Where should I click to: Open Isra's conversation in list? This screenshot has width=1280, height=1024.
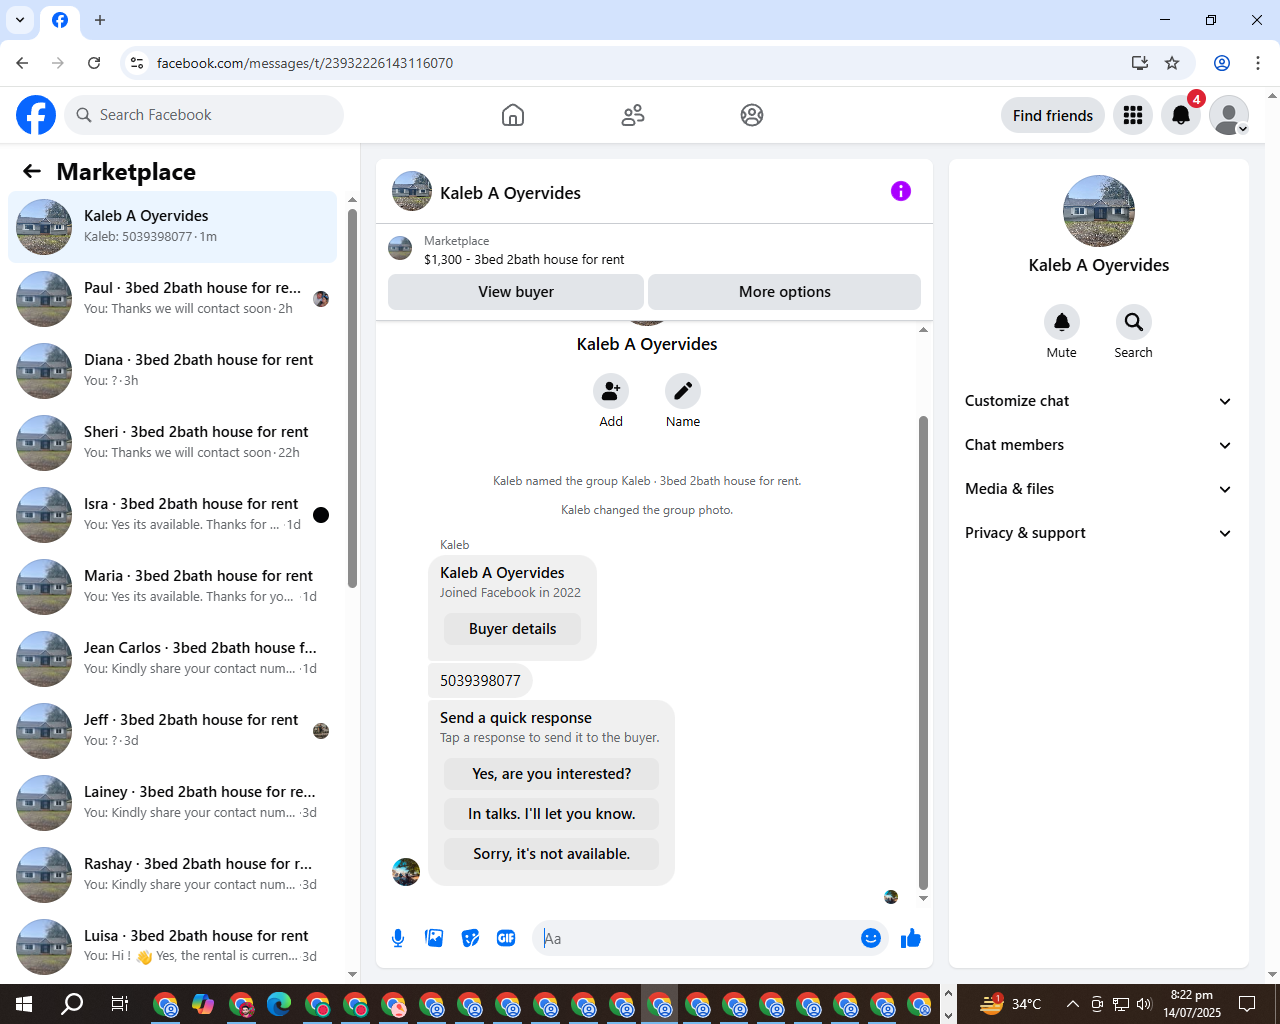(x=172, y=515)
